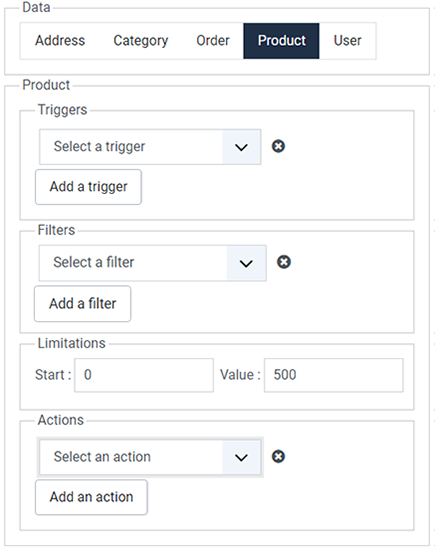Click the chevron arrow on the filter select
Screen dimensions: 435x554
(246, 263)
